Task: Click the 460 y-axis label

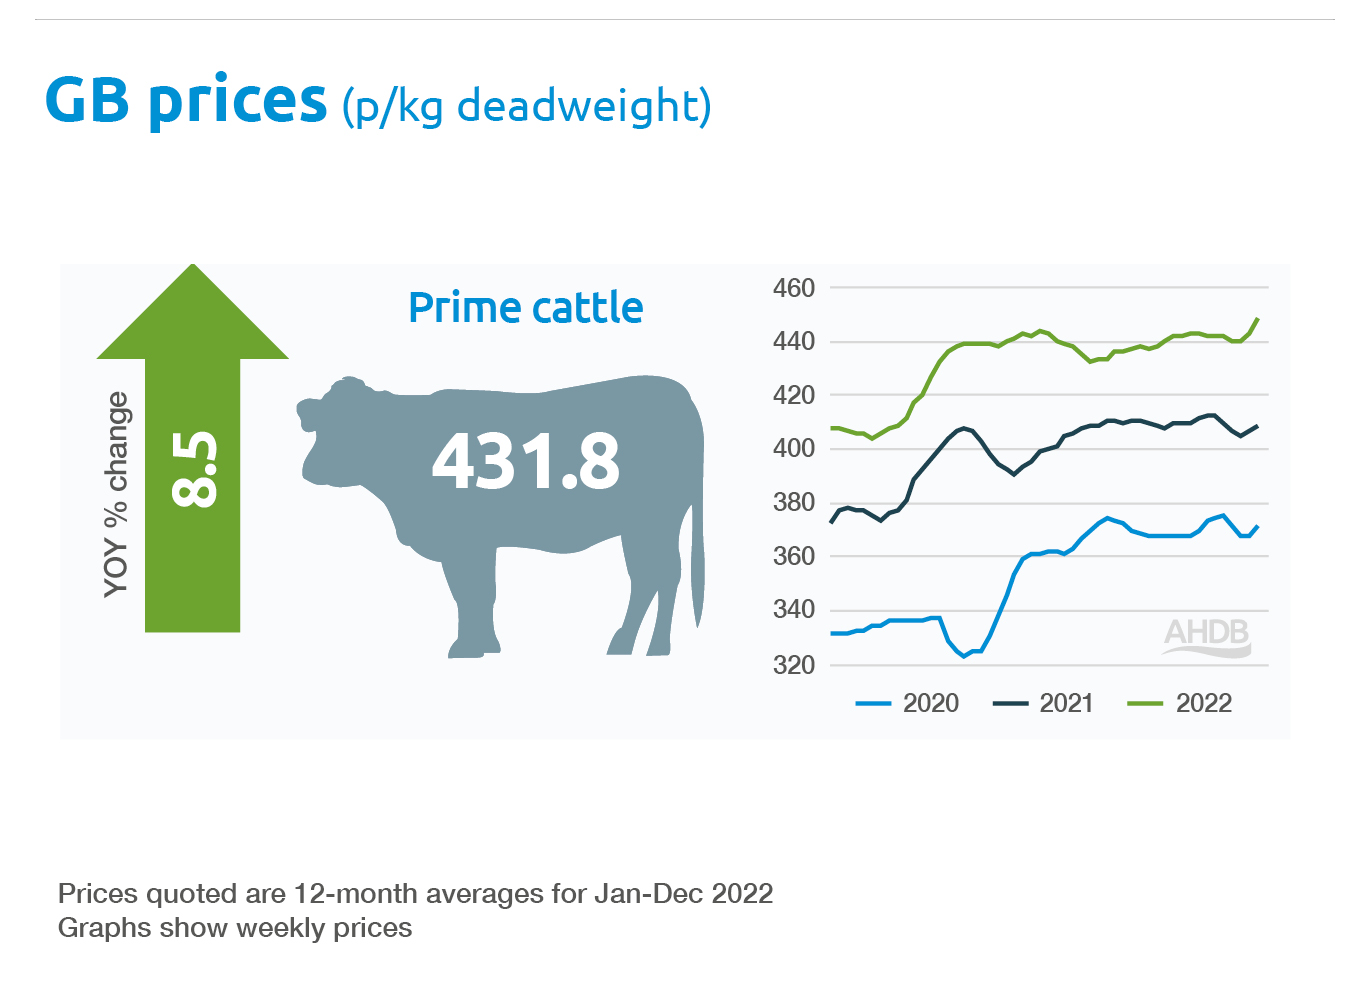Action: 794,289
